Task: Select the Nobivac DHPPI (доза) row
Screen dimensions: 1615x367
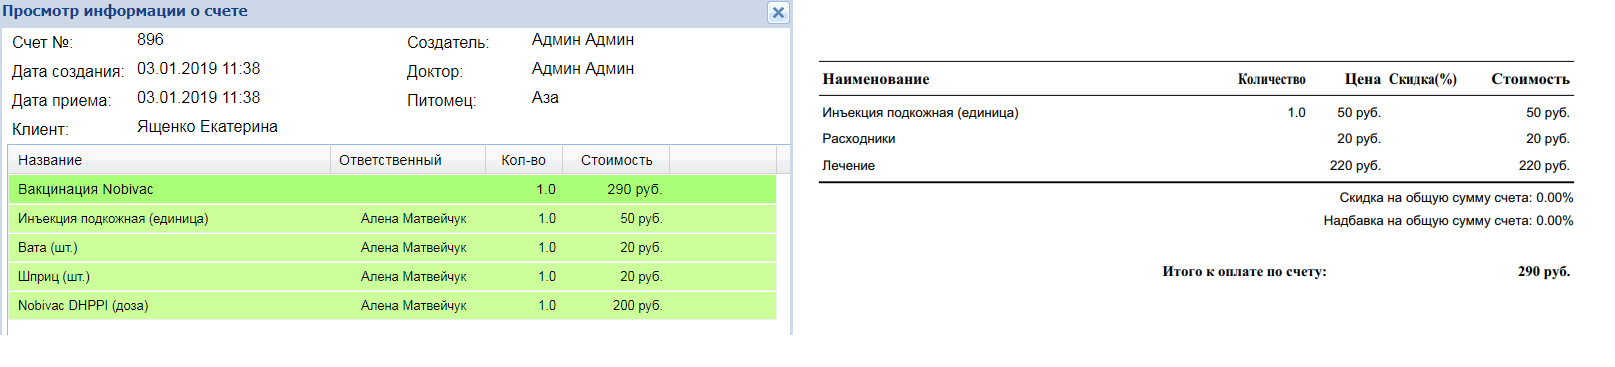Action: 392,305
